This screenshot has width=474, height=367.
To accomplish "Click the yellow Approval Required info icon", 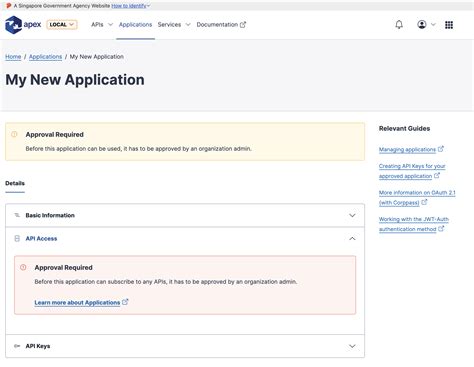I will point(14,134).
